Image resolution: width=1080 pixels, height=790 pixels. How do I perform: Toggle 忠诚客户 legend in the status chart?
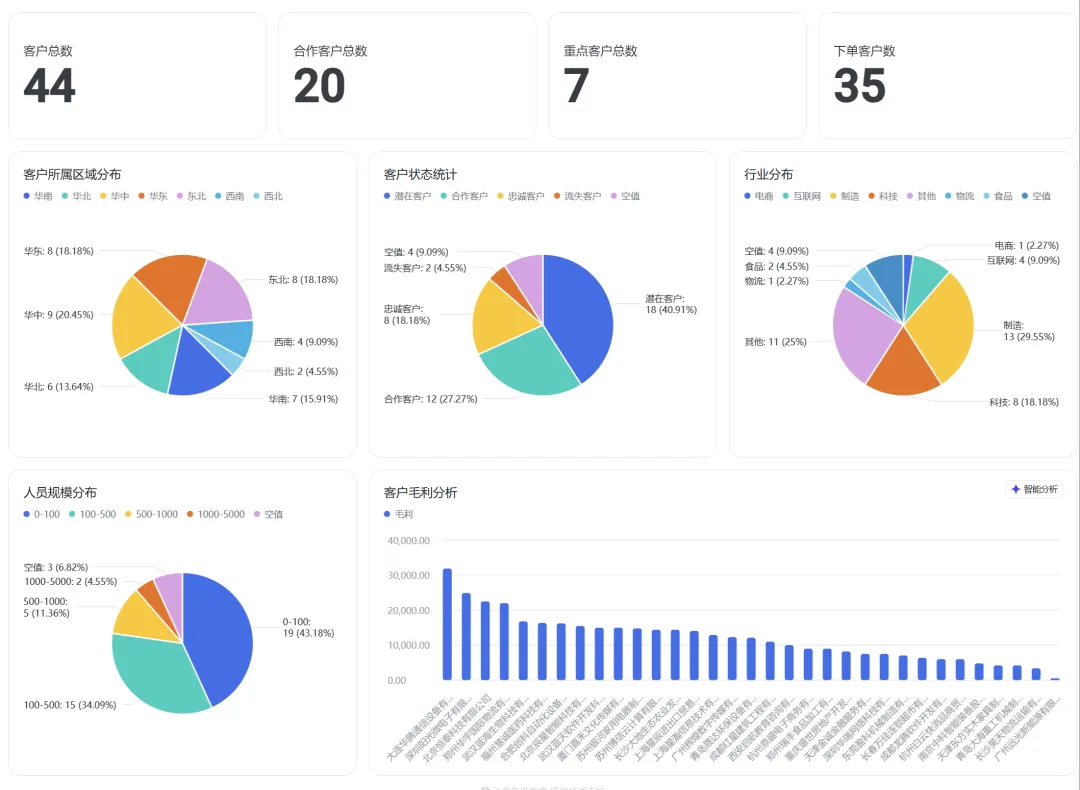(521, 196)
